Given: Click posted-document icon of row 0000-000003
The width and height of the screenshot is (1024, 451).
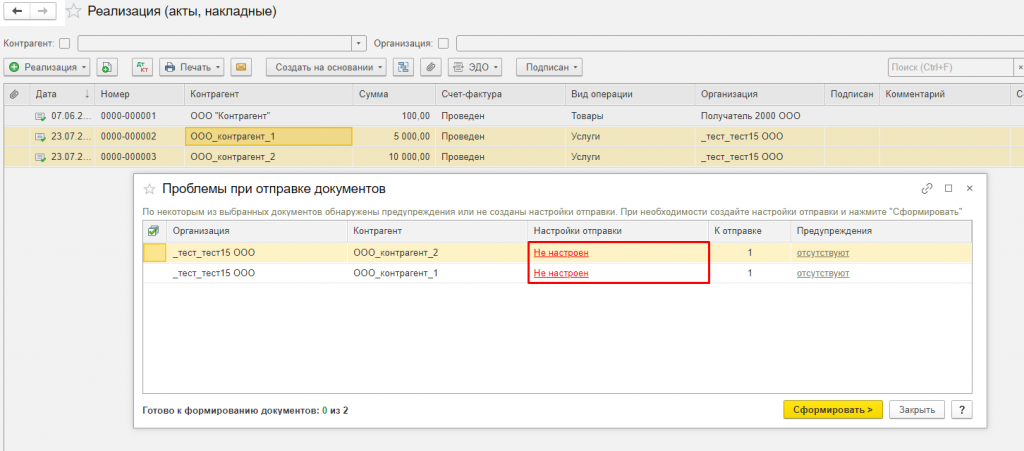Looking at the screenshot, I should [x=40, y=157].
